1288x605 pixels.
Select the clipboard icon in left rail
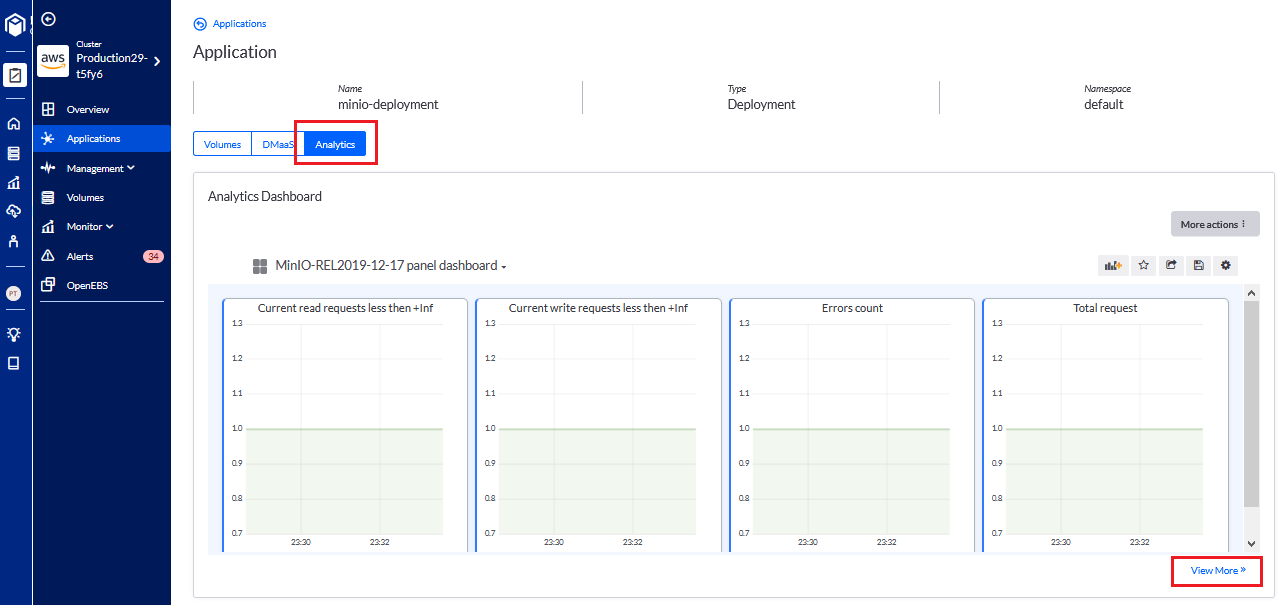pos(15,75)
